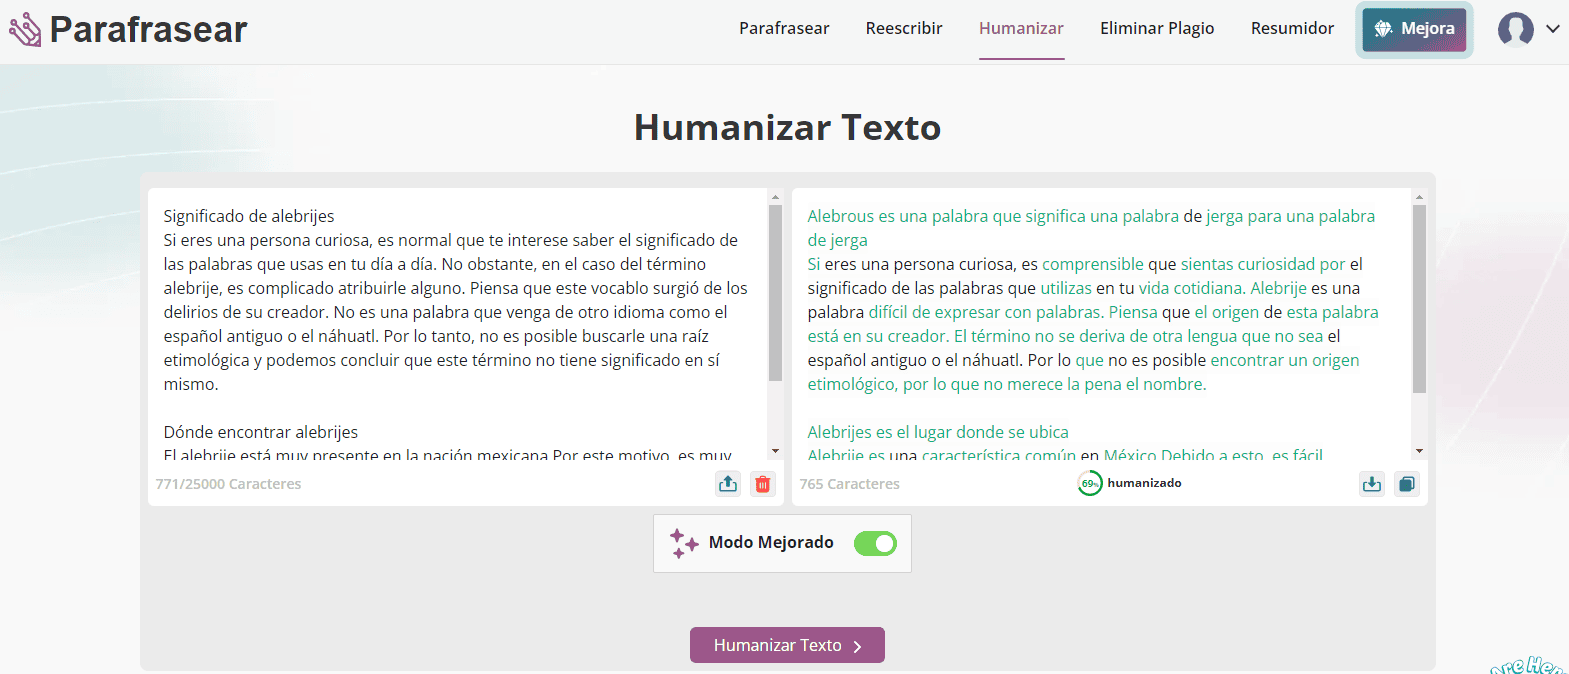Click the 'Humanizar Texto' page heading
Viewport: 1569px width, 674px height.
[787, 128]
